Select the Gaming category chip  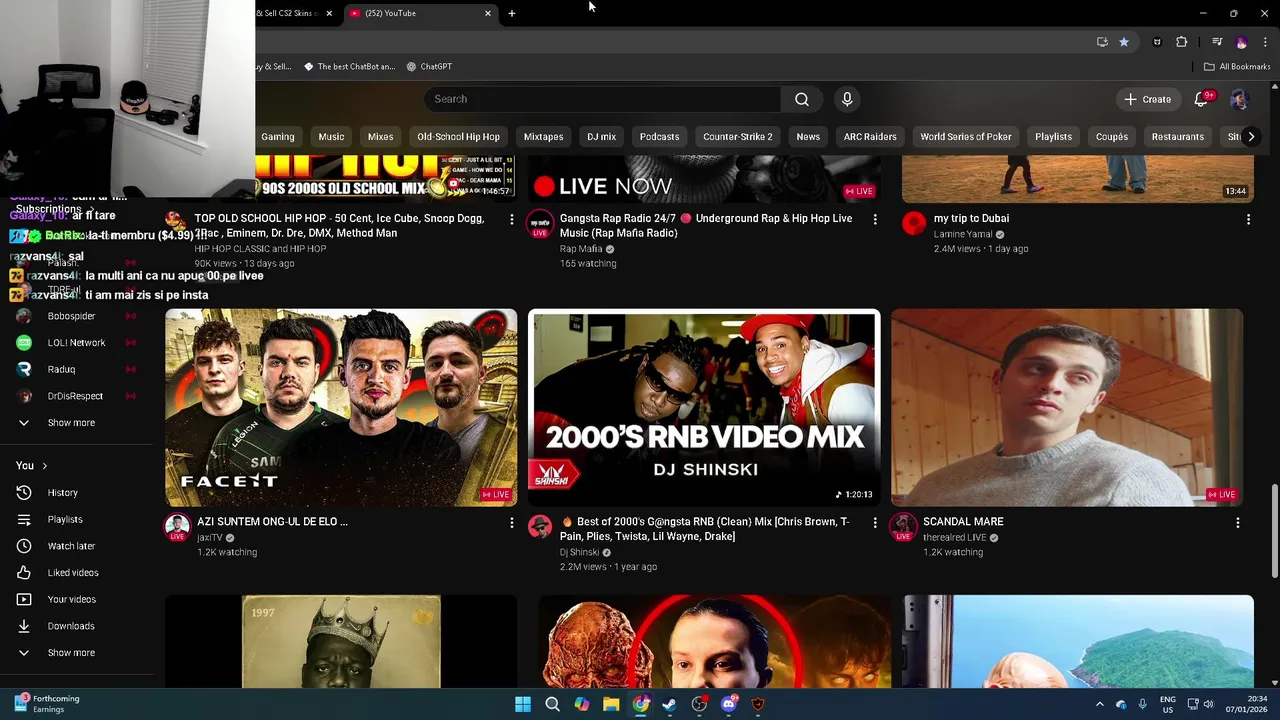[x=278, y=137]
